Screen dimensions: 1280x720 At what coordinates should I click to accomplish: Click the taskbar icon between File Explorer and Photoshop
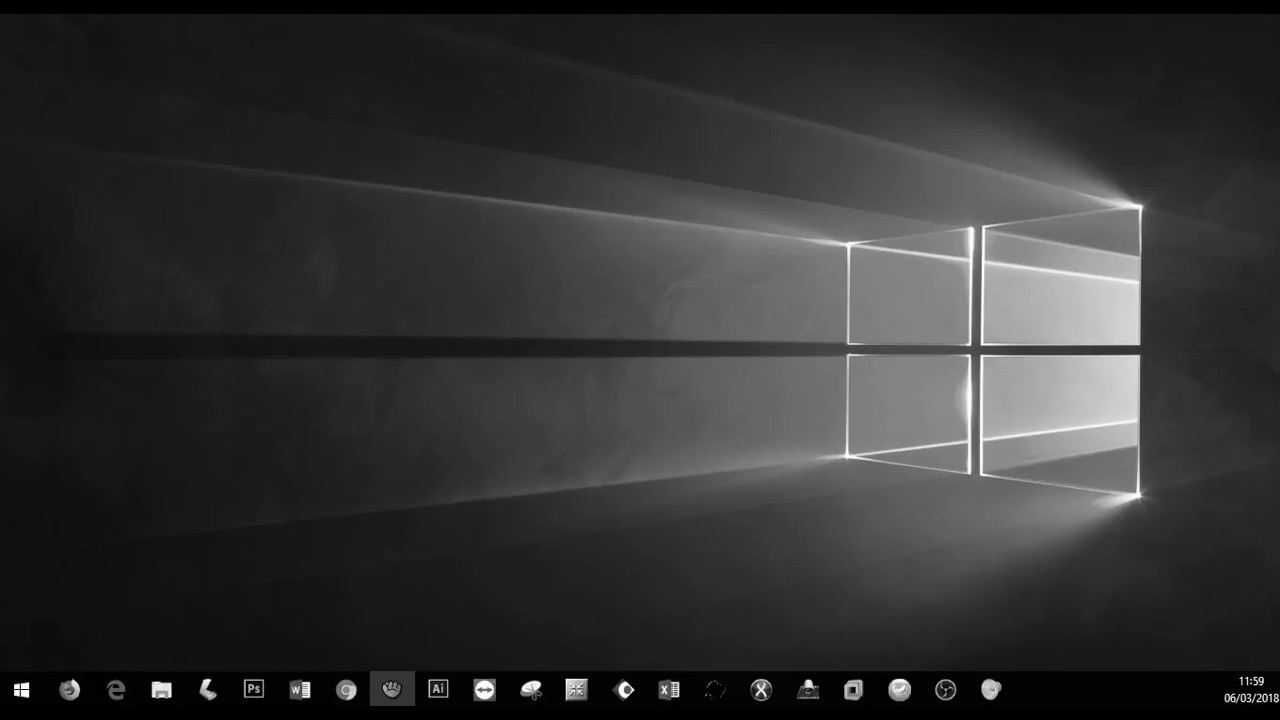coord(208,690)
